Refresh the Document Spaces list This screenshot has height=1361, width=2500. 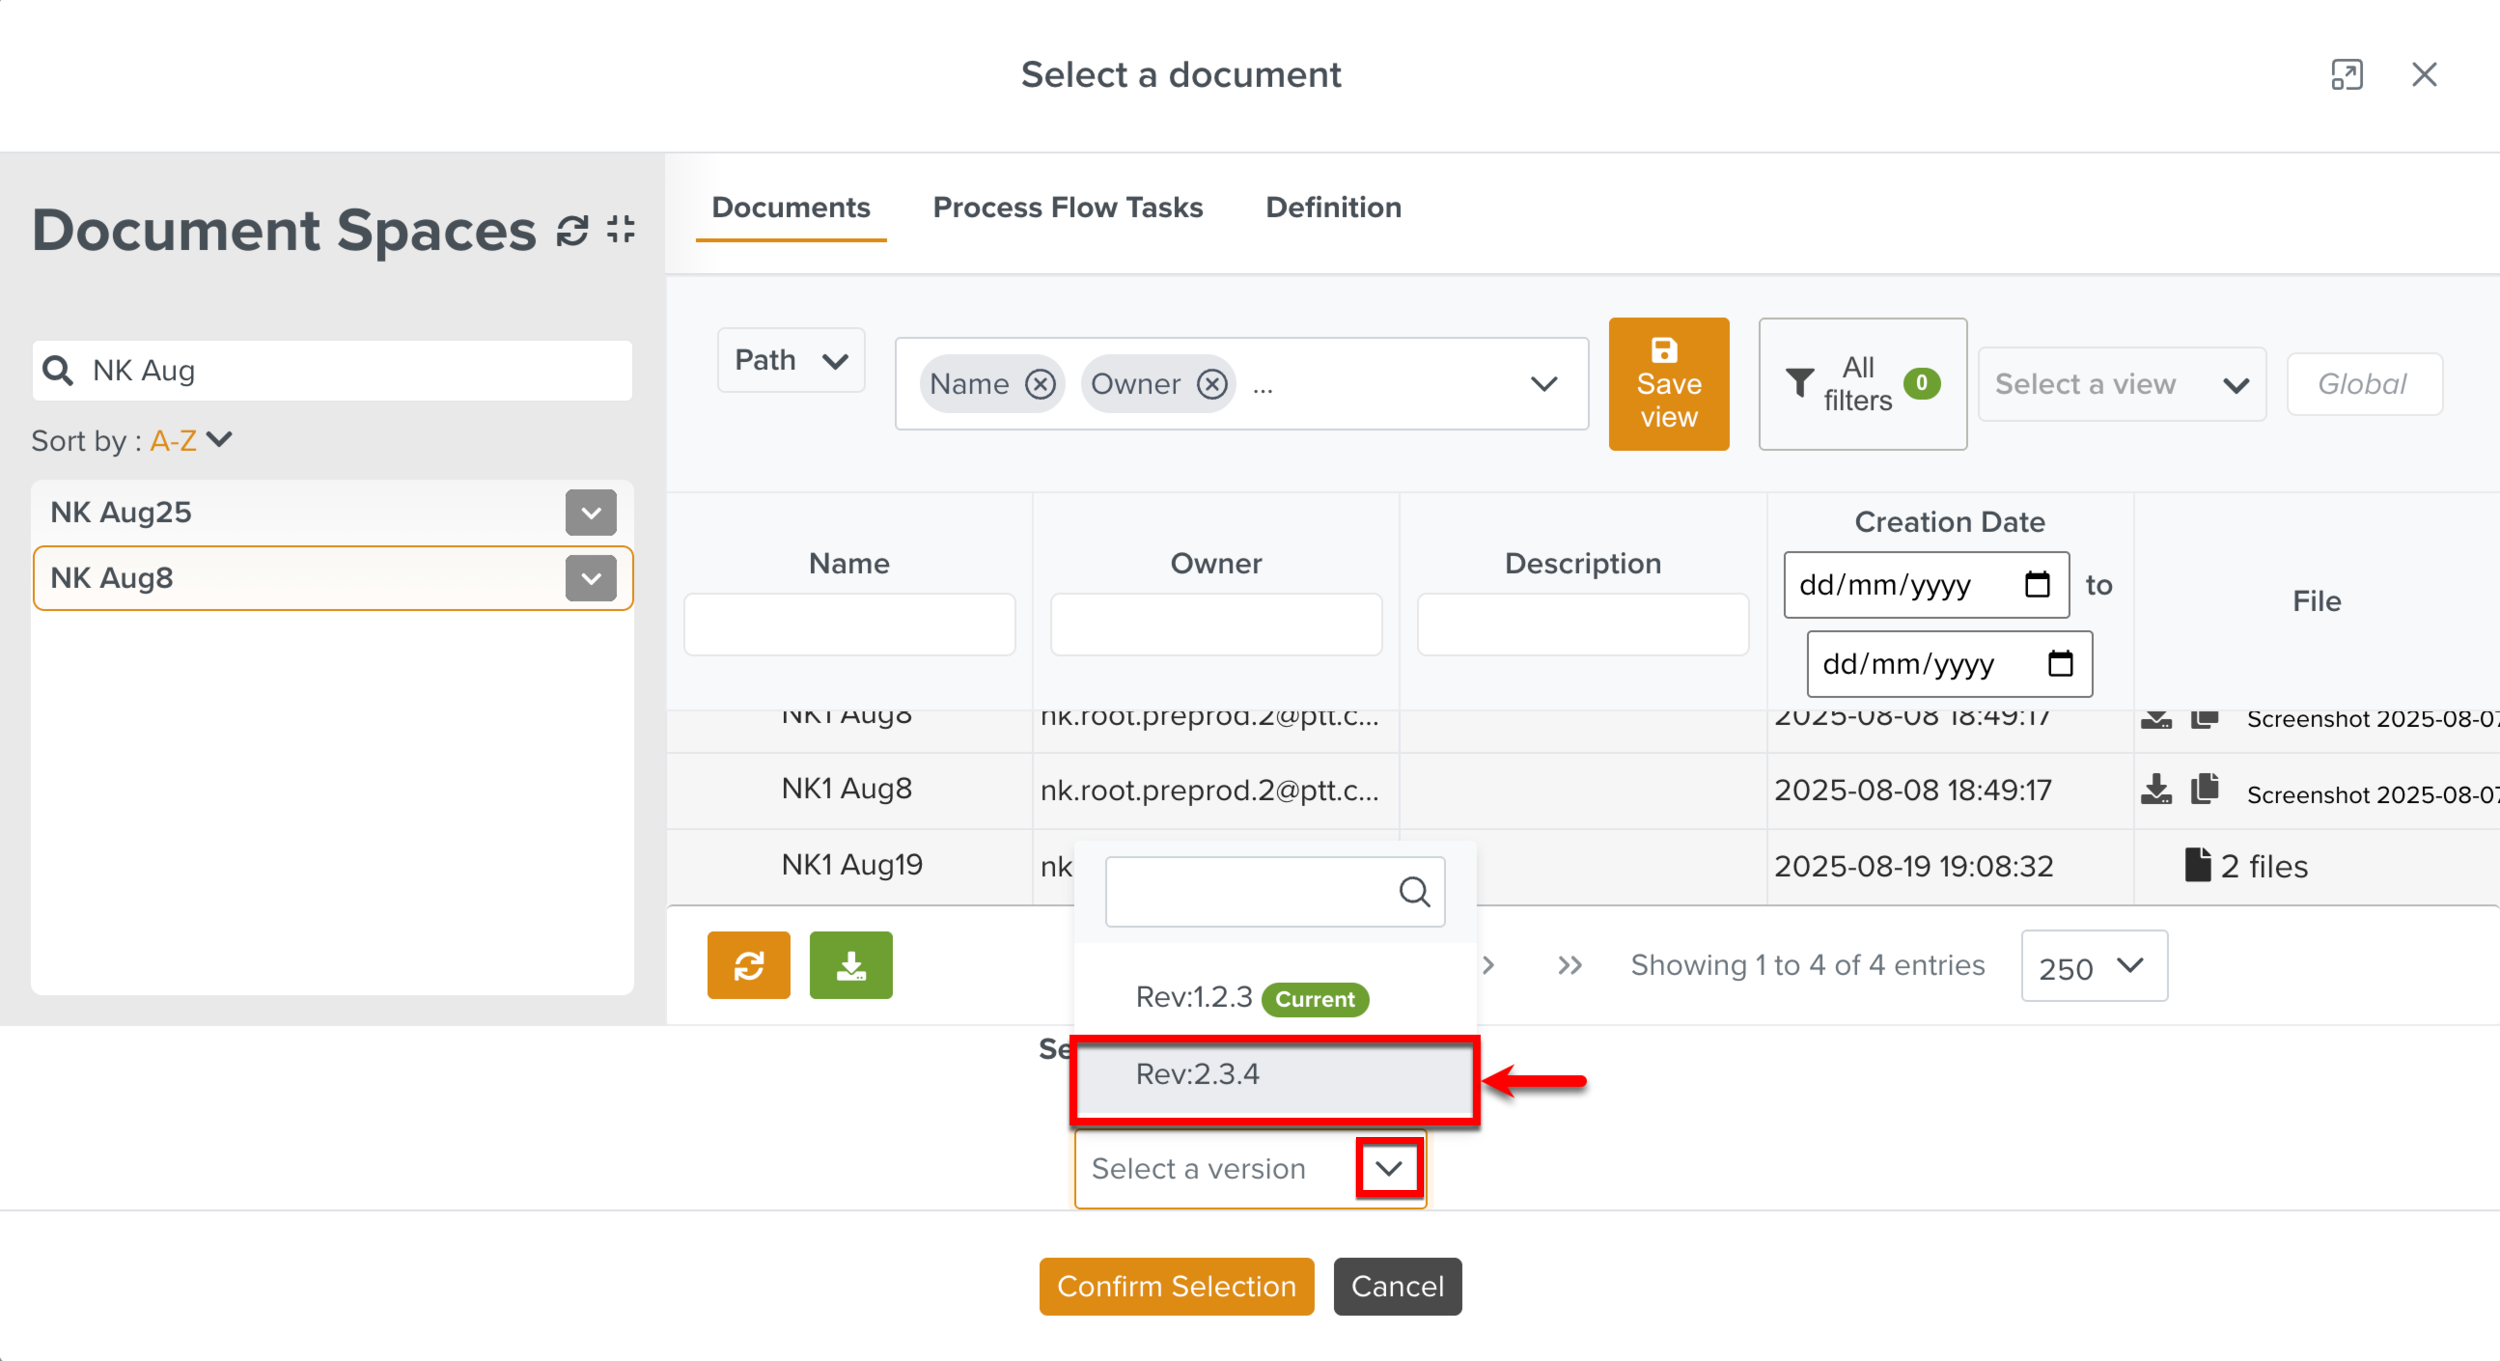click(572, 230)
